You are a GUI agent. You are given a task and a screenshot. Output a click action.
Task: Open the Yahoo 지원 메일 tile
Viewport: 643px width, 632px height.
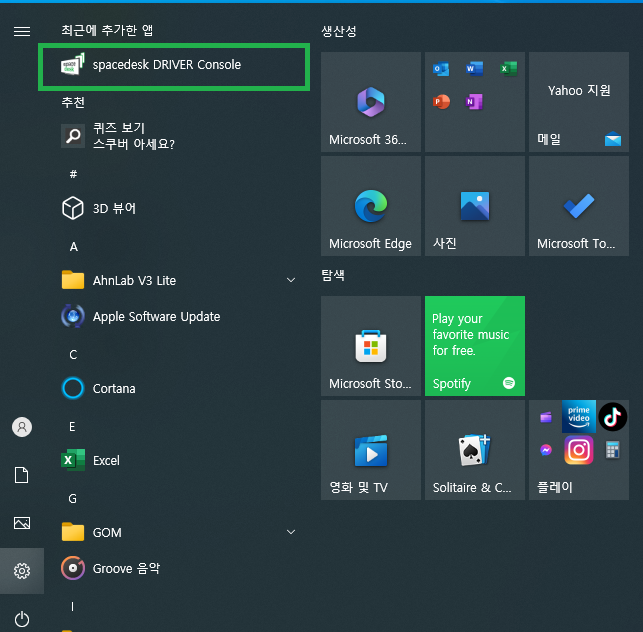(579, 102)
